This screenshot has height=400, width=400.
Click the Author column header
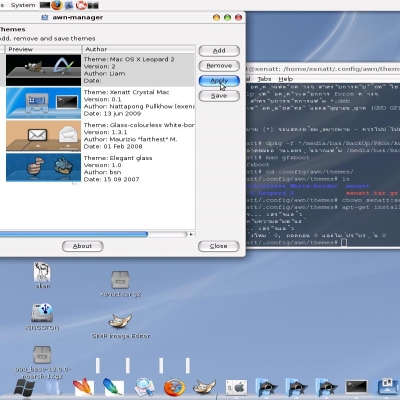(x=138, y=49)
